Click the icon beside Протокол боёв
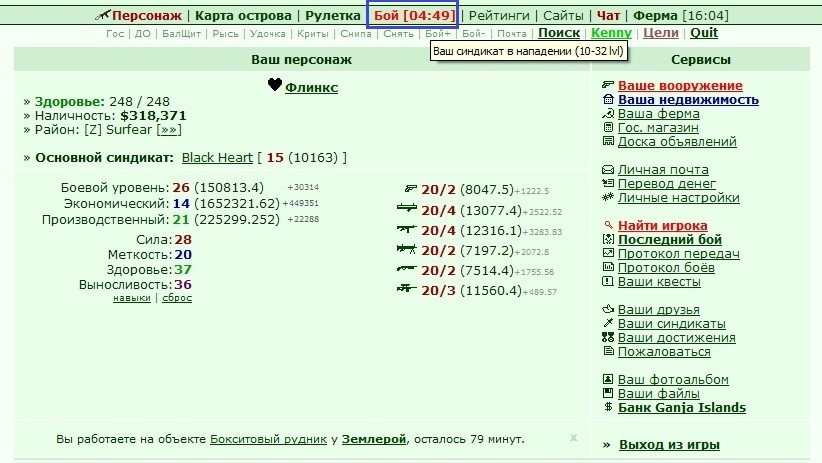The image size is (822, 463). point(608,267)
